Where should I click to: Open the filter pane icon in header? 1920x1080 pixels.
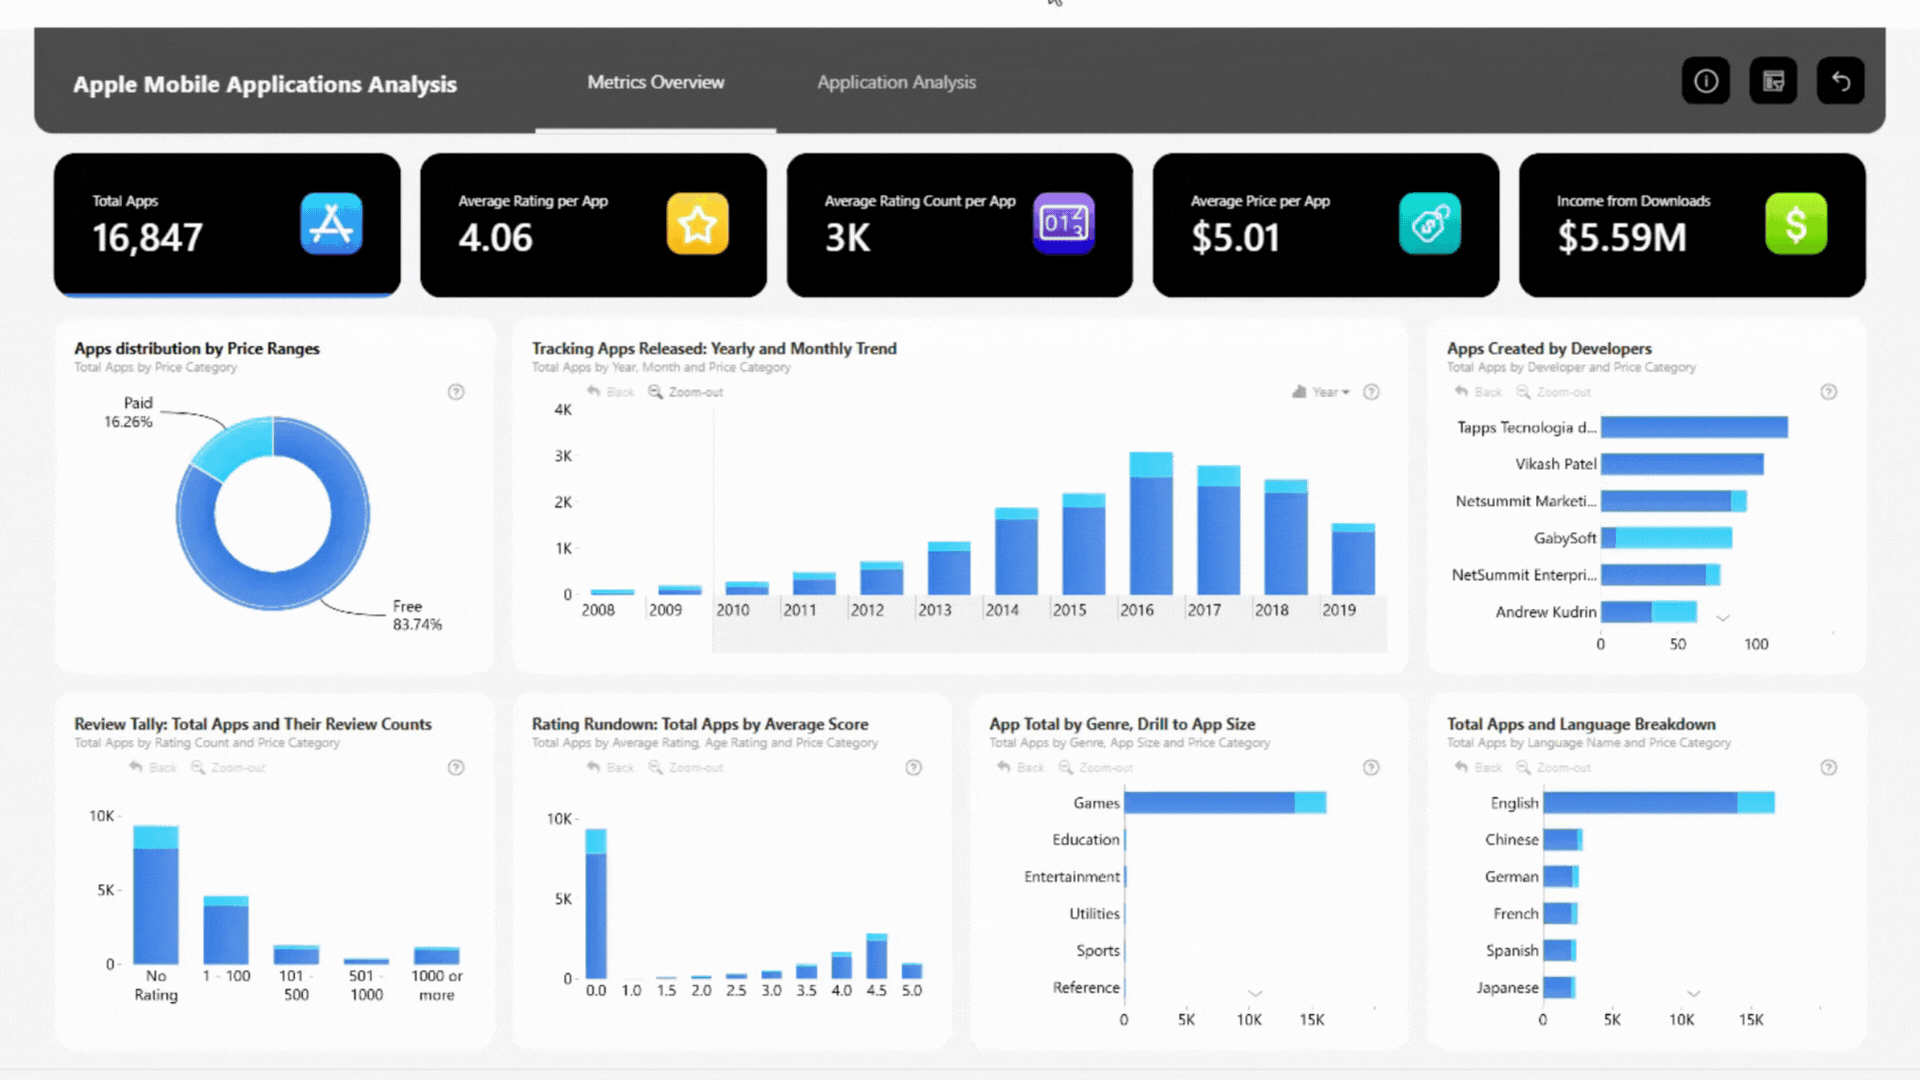[x=1773, y=81]
